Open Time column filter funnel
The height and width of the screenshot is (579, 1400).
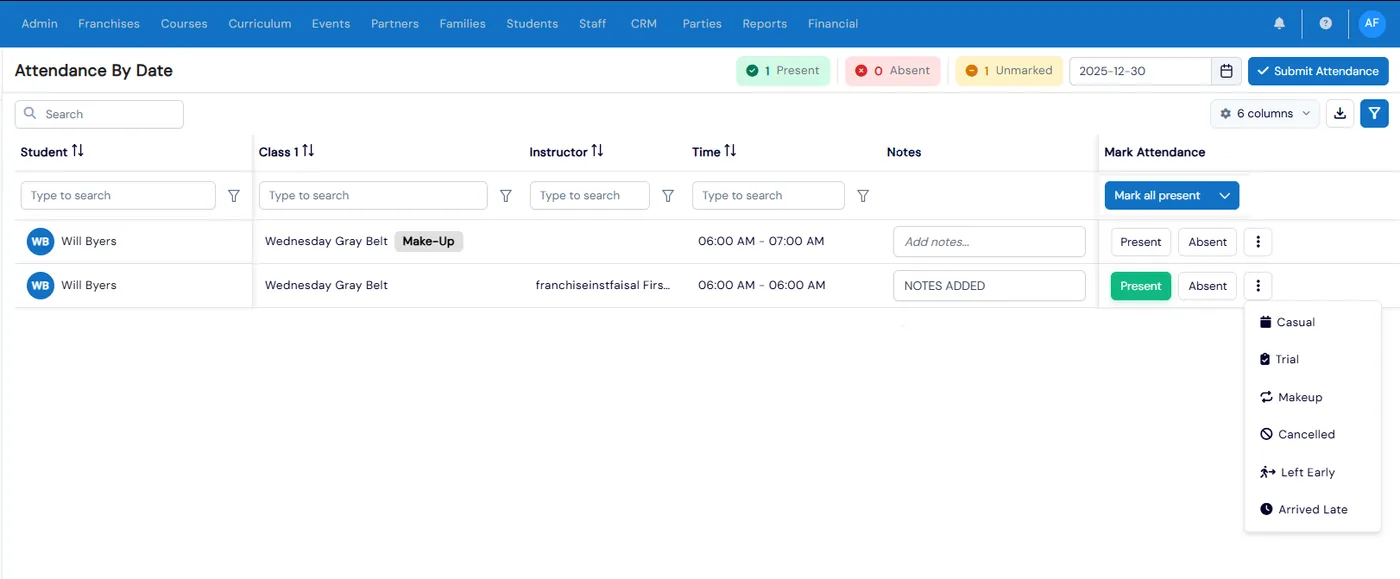pyautogui.click(x=863, y=196)
